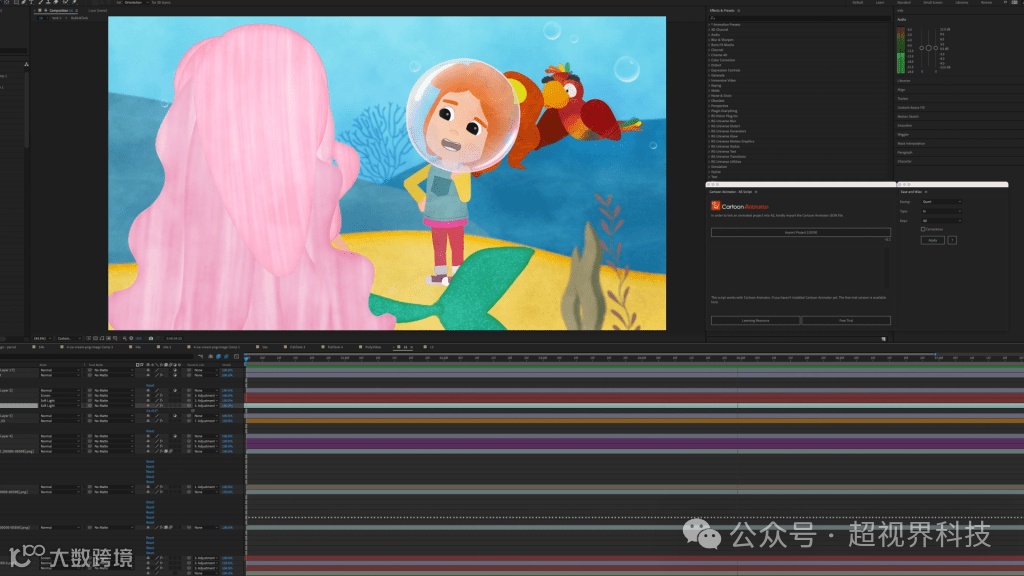Screen dimensions: 1024x576
Task: Open the Graph Editor from timeline header
Action: [x=236, y=357]
